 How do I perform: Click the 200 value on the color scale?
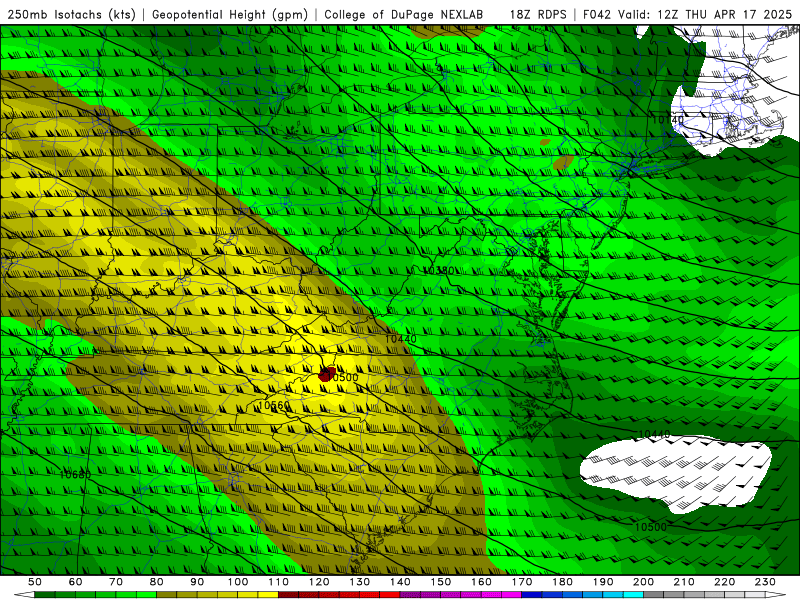click(643, 582)
